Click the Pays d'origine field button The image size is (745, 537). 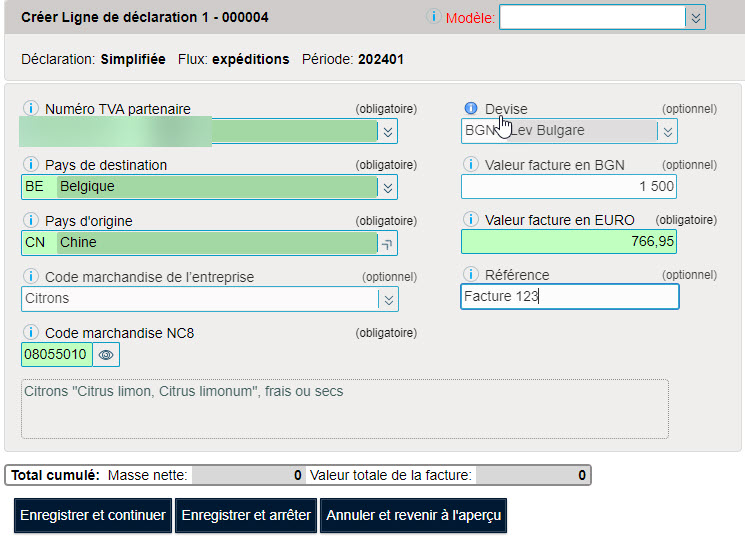[x=387, y=244]
